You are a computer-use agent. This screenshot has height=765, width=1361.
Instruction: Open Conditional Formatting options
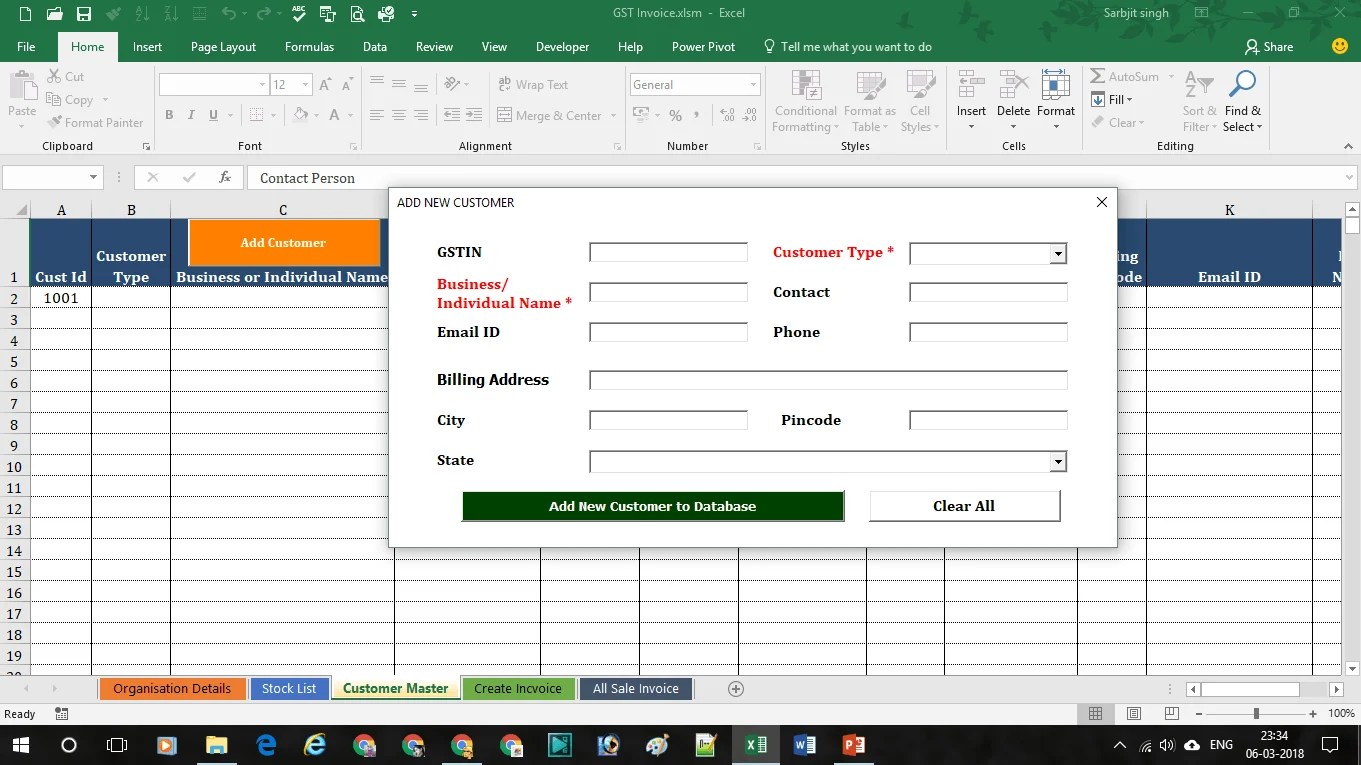804,100
